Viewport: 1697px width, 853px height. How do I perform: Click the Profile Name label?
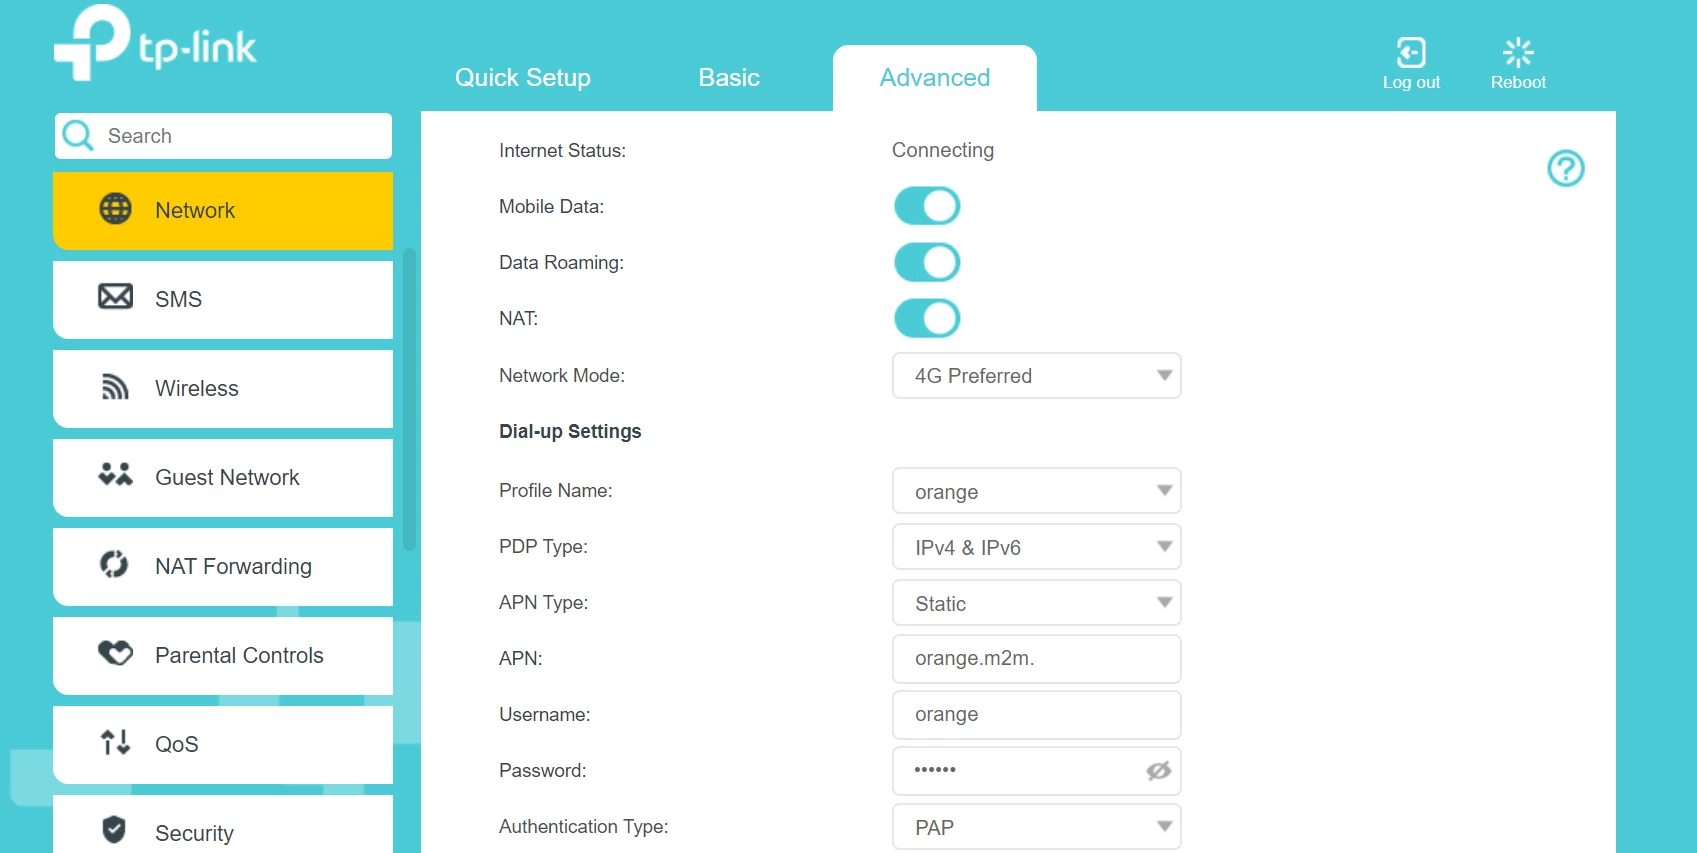click(x=556, y=491)
